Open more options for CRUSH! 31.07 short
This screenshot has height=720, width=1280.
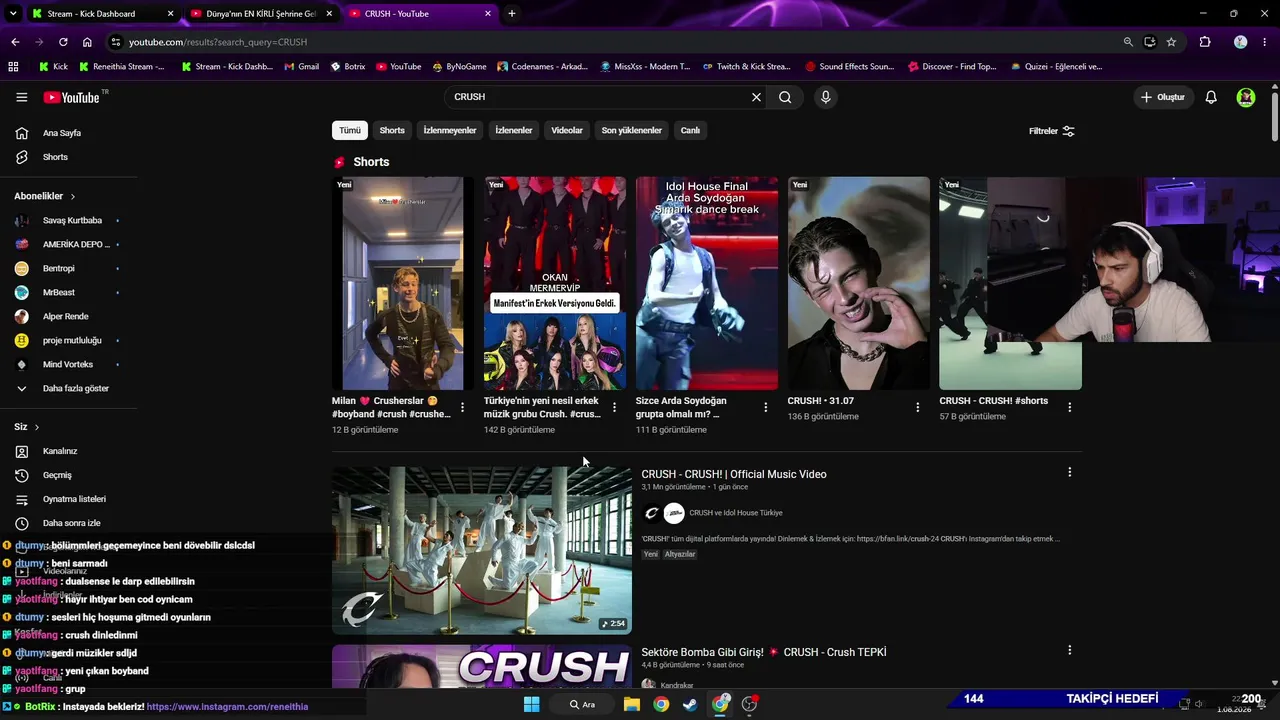918,407
